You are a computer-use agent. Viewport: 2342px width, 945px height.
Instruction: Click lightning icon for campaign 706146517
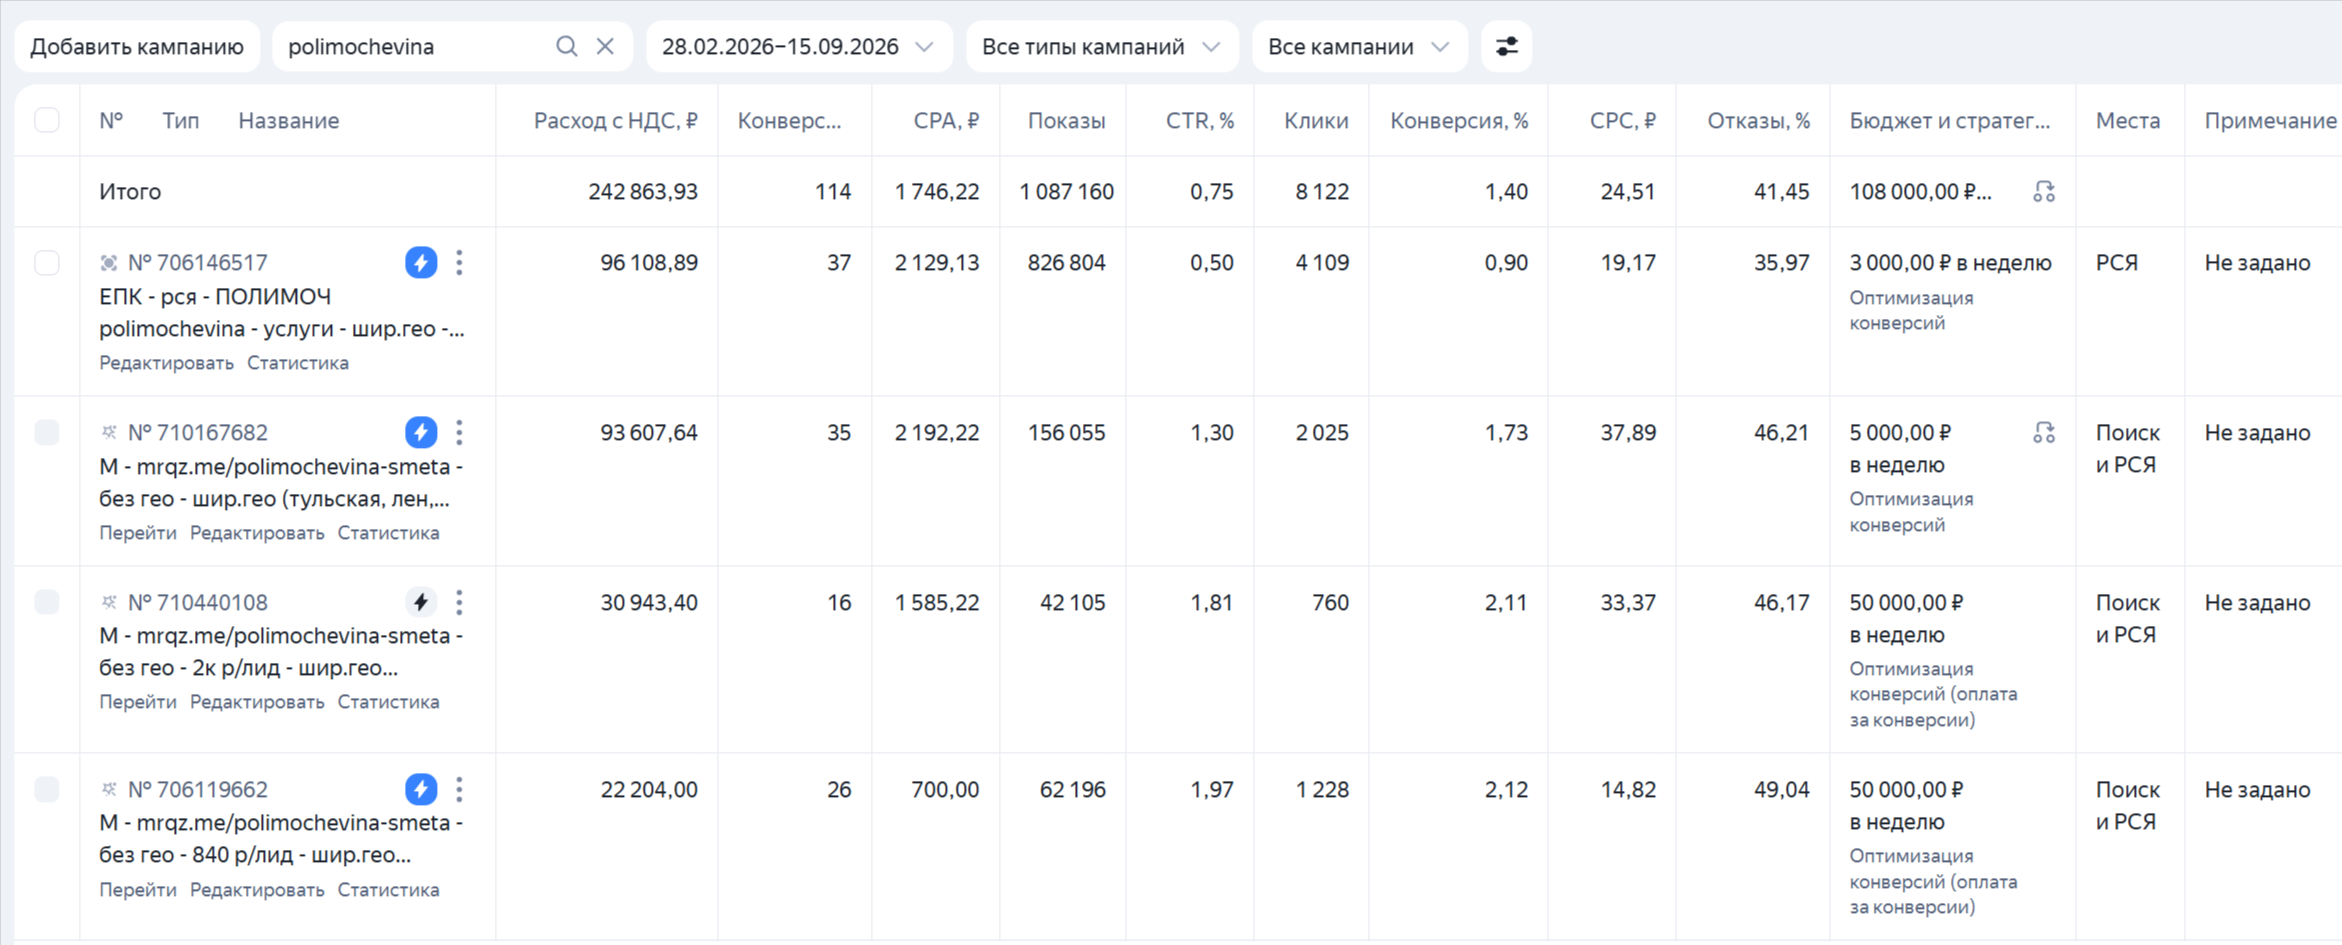(421, 263)
